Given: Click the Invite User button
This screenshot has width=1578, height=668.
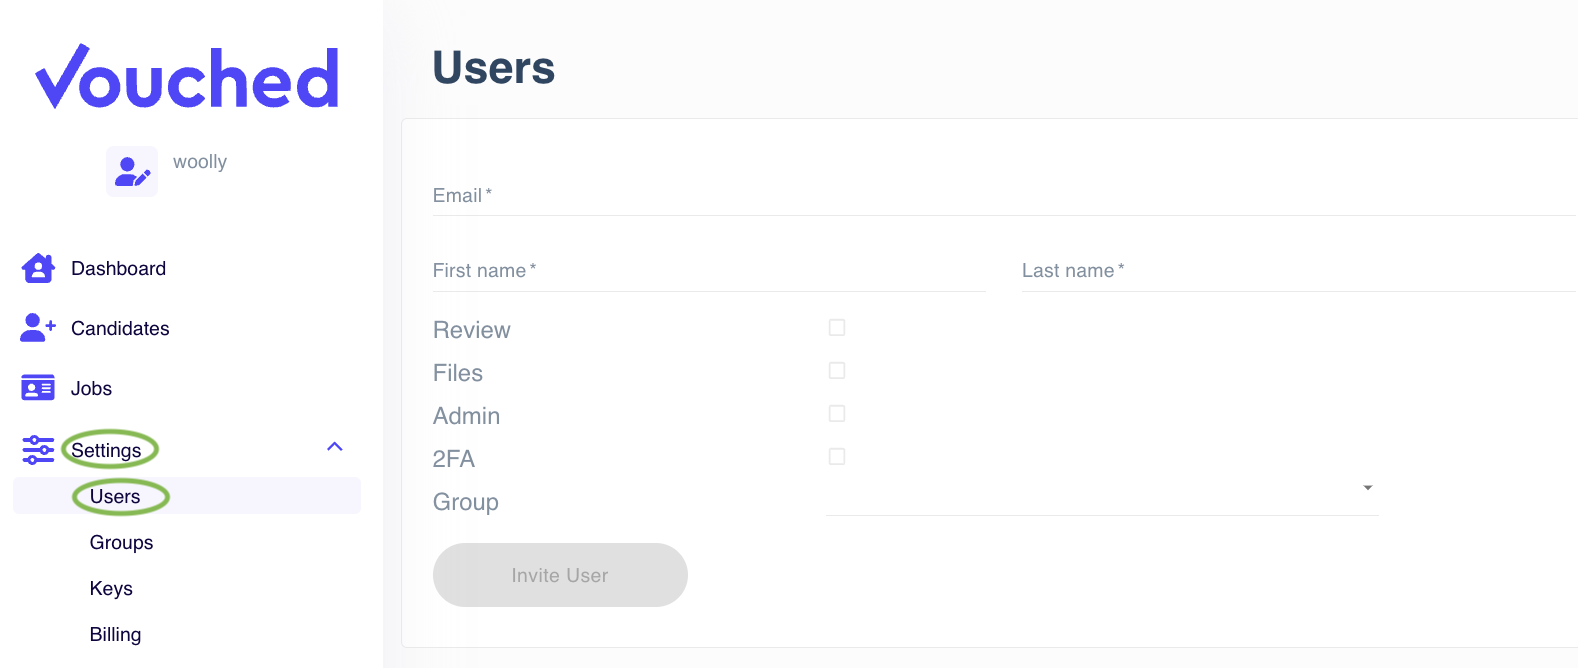Looking at the screenshot, I should pos(559,575).
